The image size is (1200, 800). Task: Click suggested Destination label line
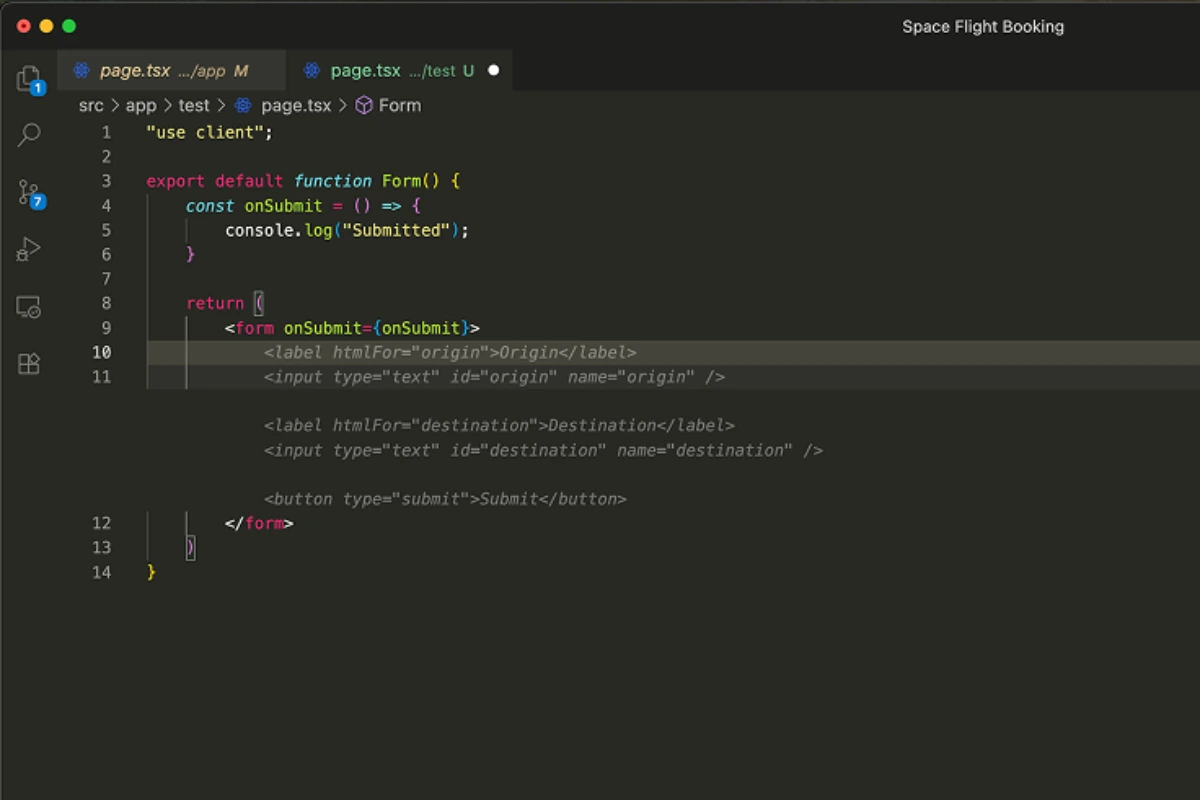coord(499,425)
